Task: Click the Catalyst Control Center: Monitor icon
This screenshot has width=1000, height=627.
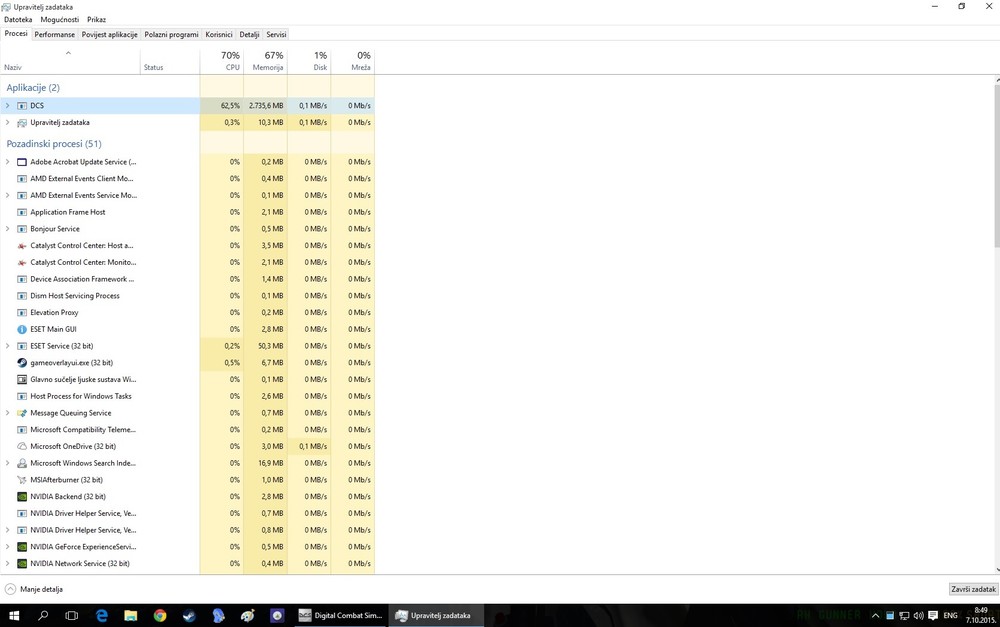Action: [22, 262]
